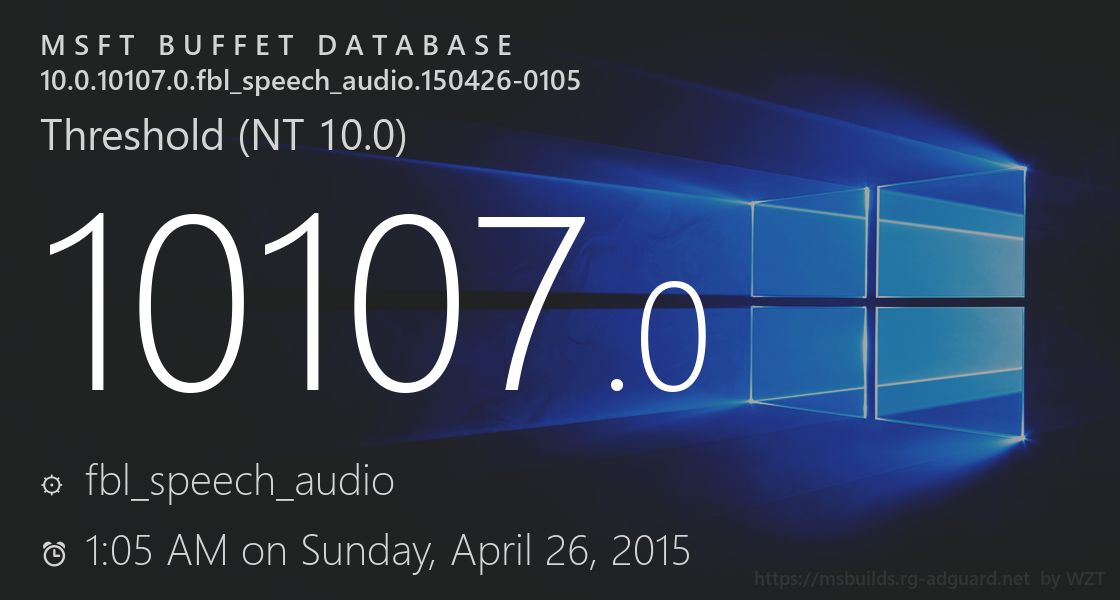This screenshot has width=1120, height=600.
Task: Click the Windows logo graphic
Action: pos(888,304)
